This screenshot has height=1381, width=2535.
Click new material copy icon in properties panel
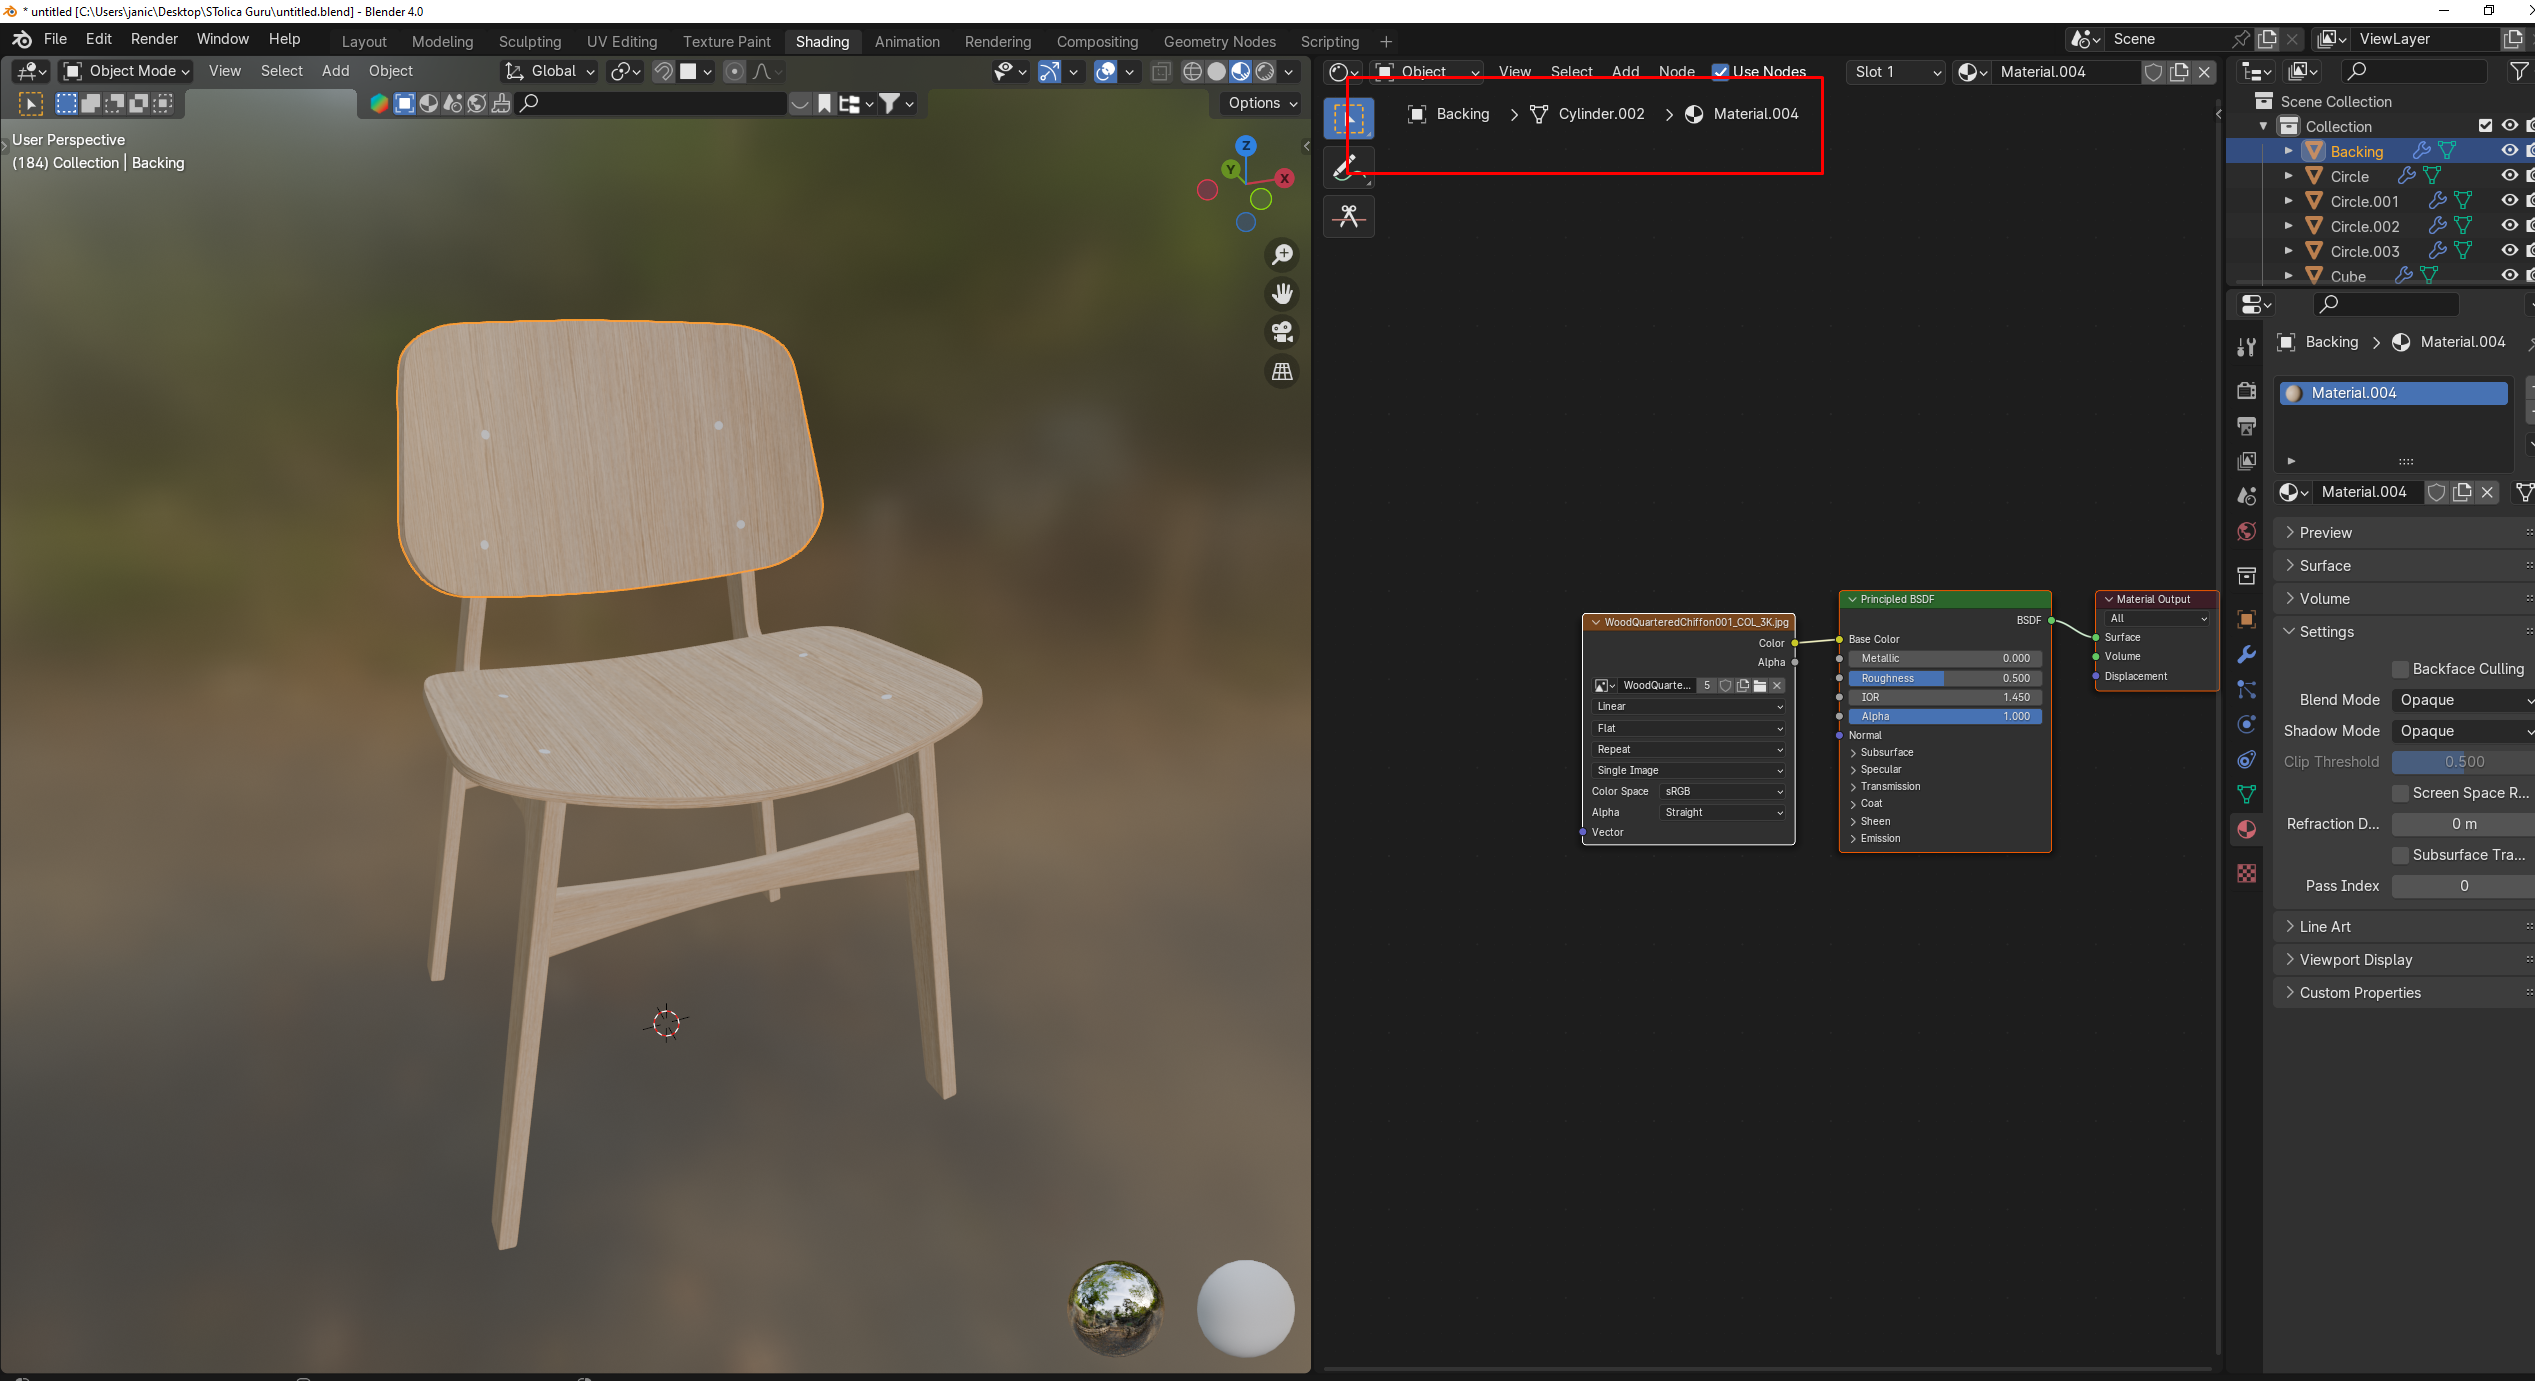coord(2462,492)
